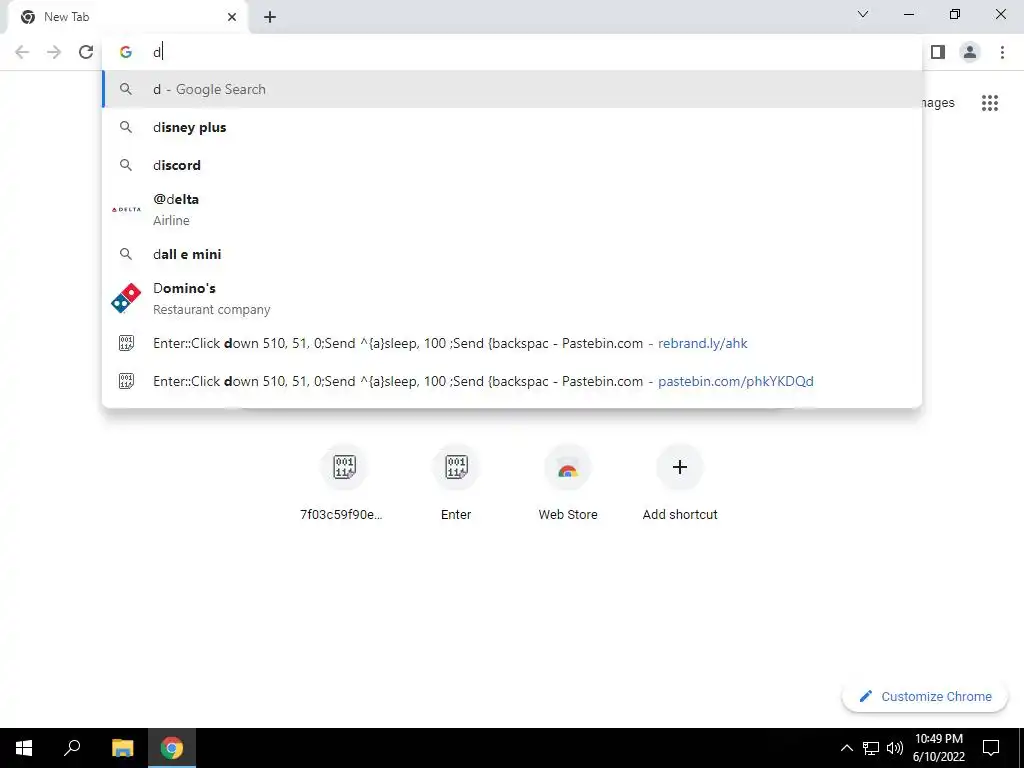Click the Google G icon in the address bar
1024x768 pixels.
pyautogui.click(x=126, y=52)
